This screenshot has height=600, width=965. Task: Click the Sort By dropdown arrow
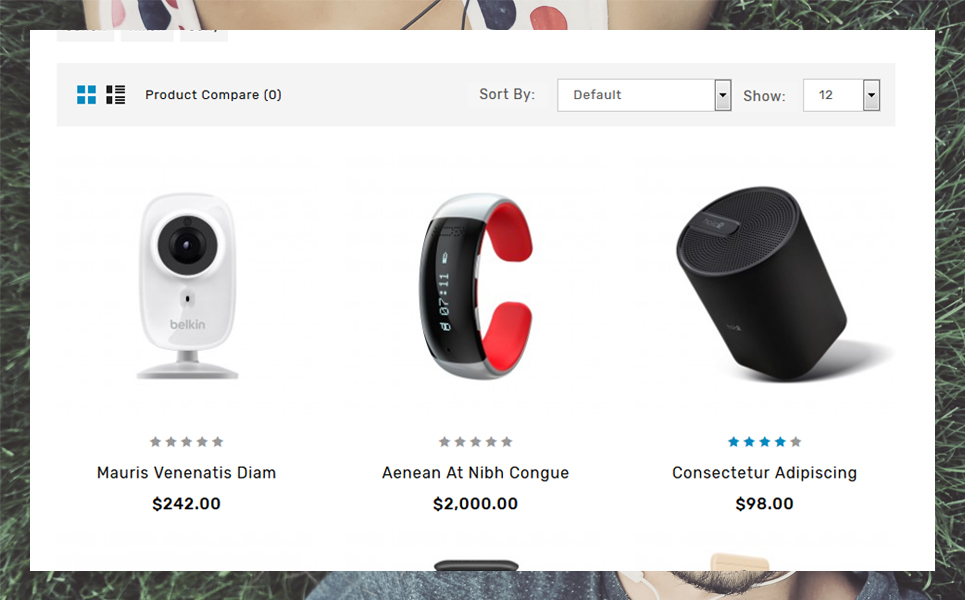click(723, 95)
